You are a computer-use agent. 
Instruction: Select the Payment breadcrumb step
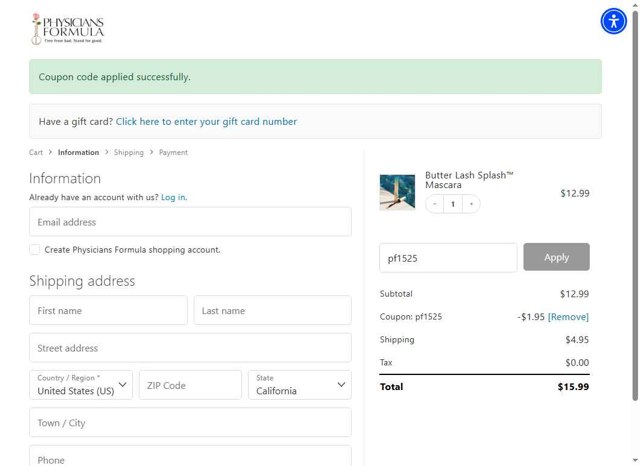click(x=173, y=152)
